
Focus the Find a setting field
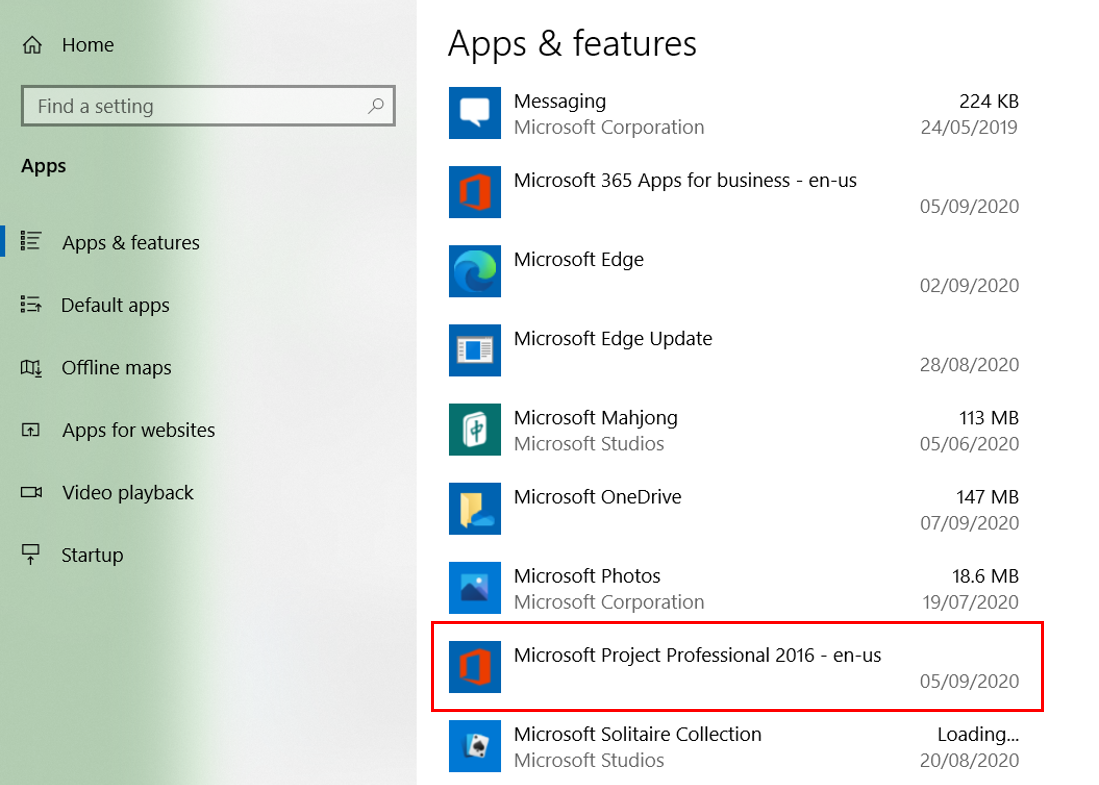[x=208, y=106]
